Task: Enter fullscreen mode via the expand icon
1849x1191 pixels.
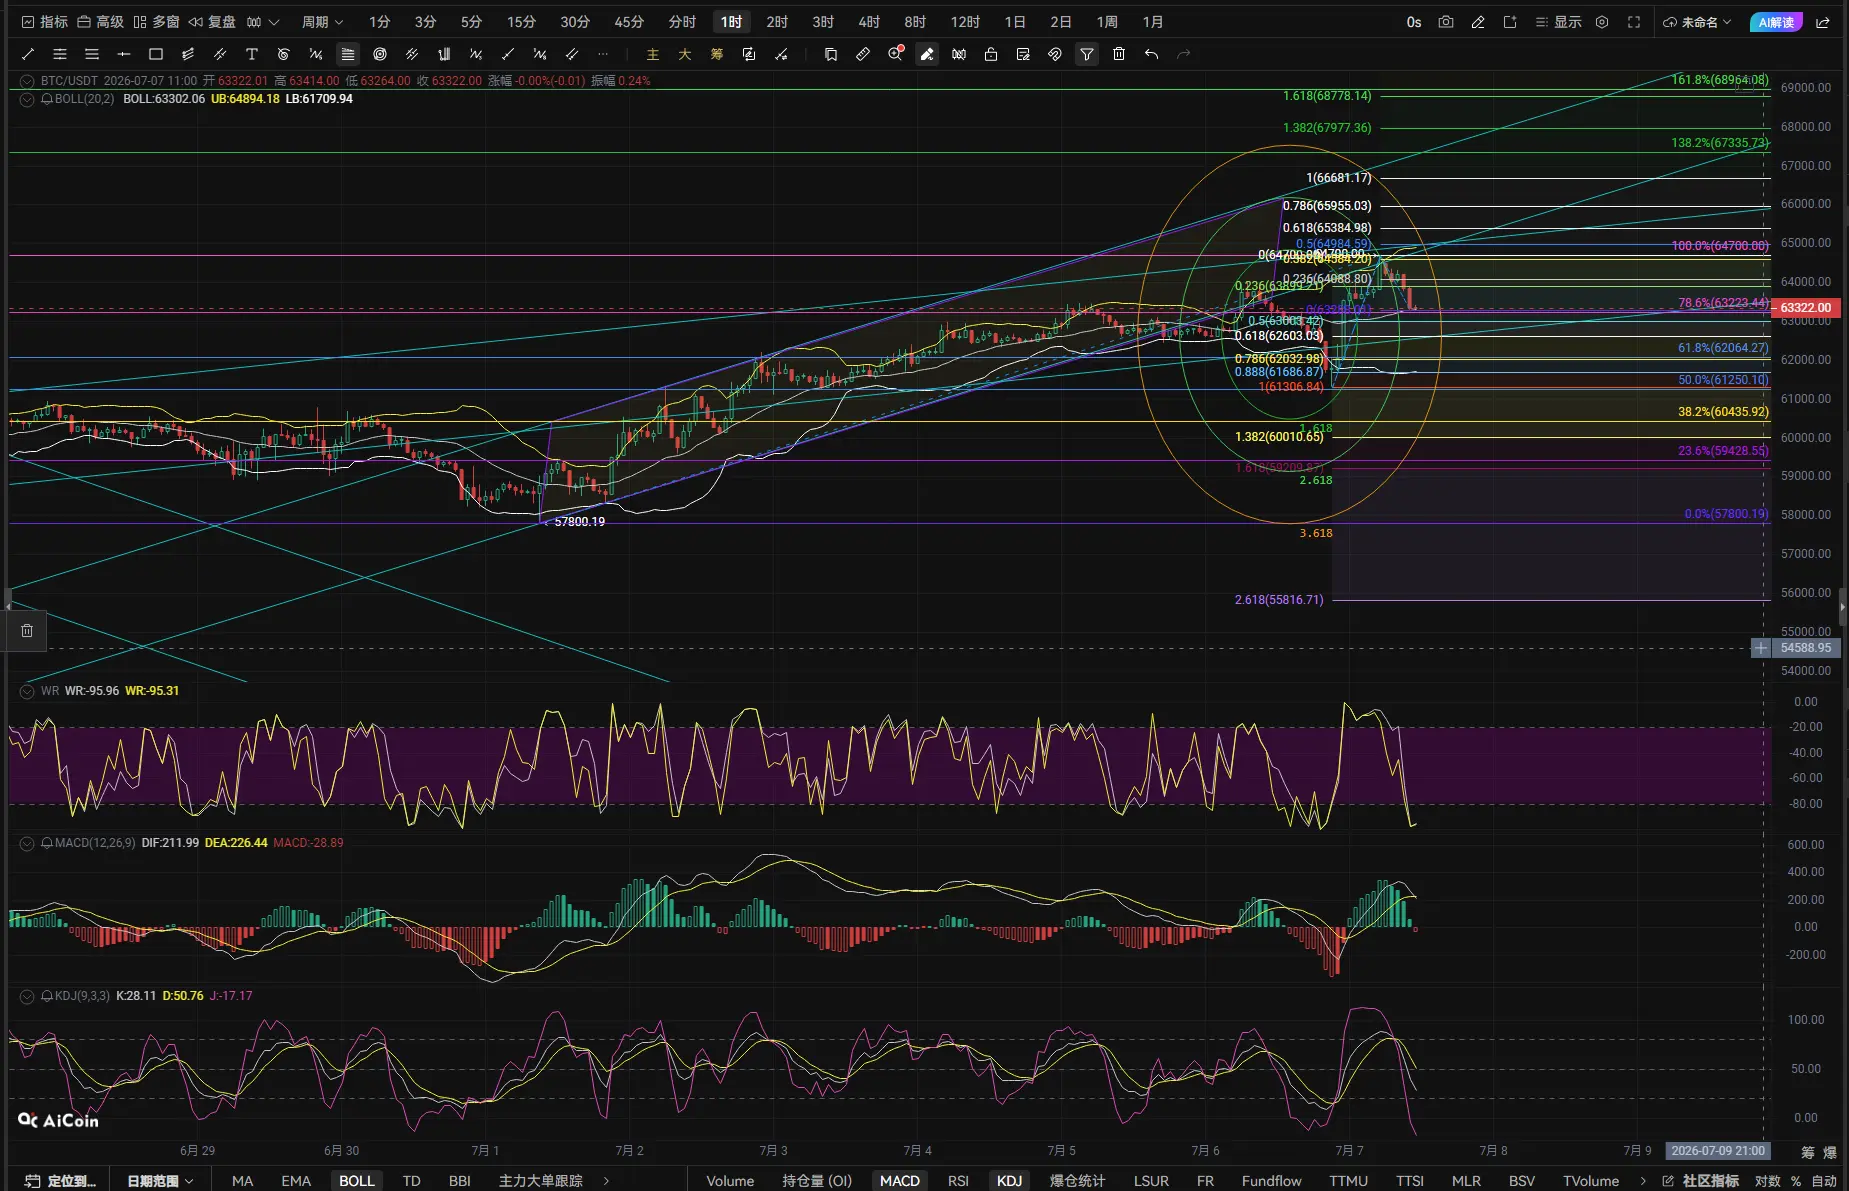Action: (1634, 22)
